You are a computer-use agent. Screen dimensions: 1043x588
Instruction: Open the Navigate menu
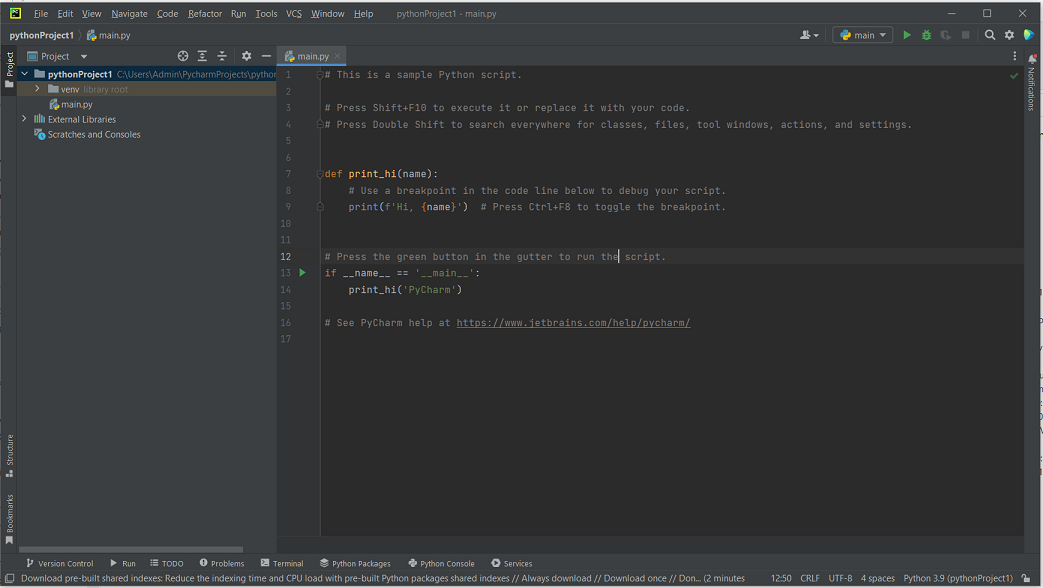tap(129, 14)
